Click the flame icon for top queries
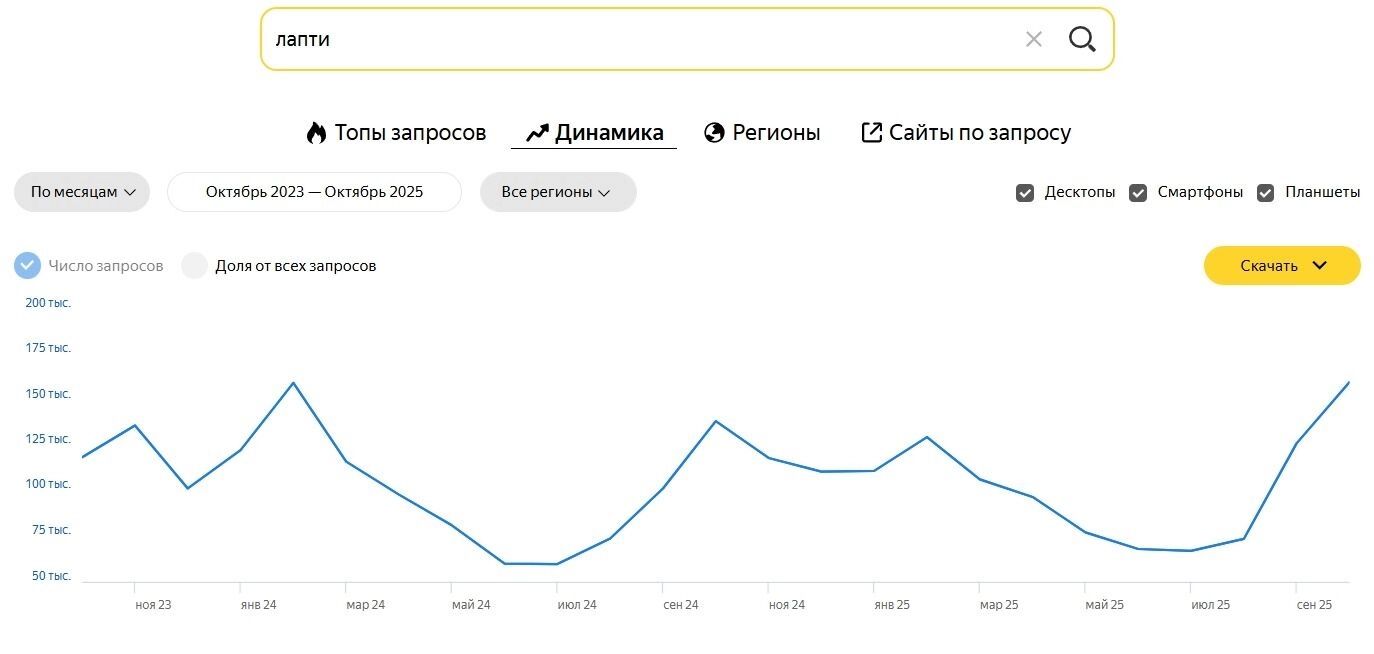1374x654 pixels. (x=317, y=133)
